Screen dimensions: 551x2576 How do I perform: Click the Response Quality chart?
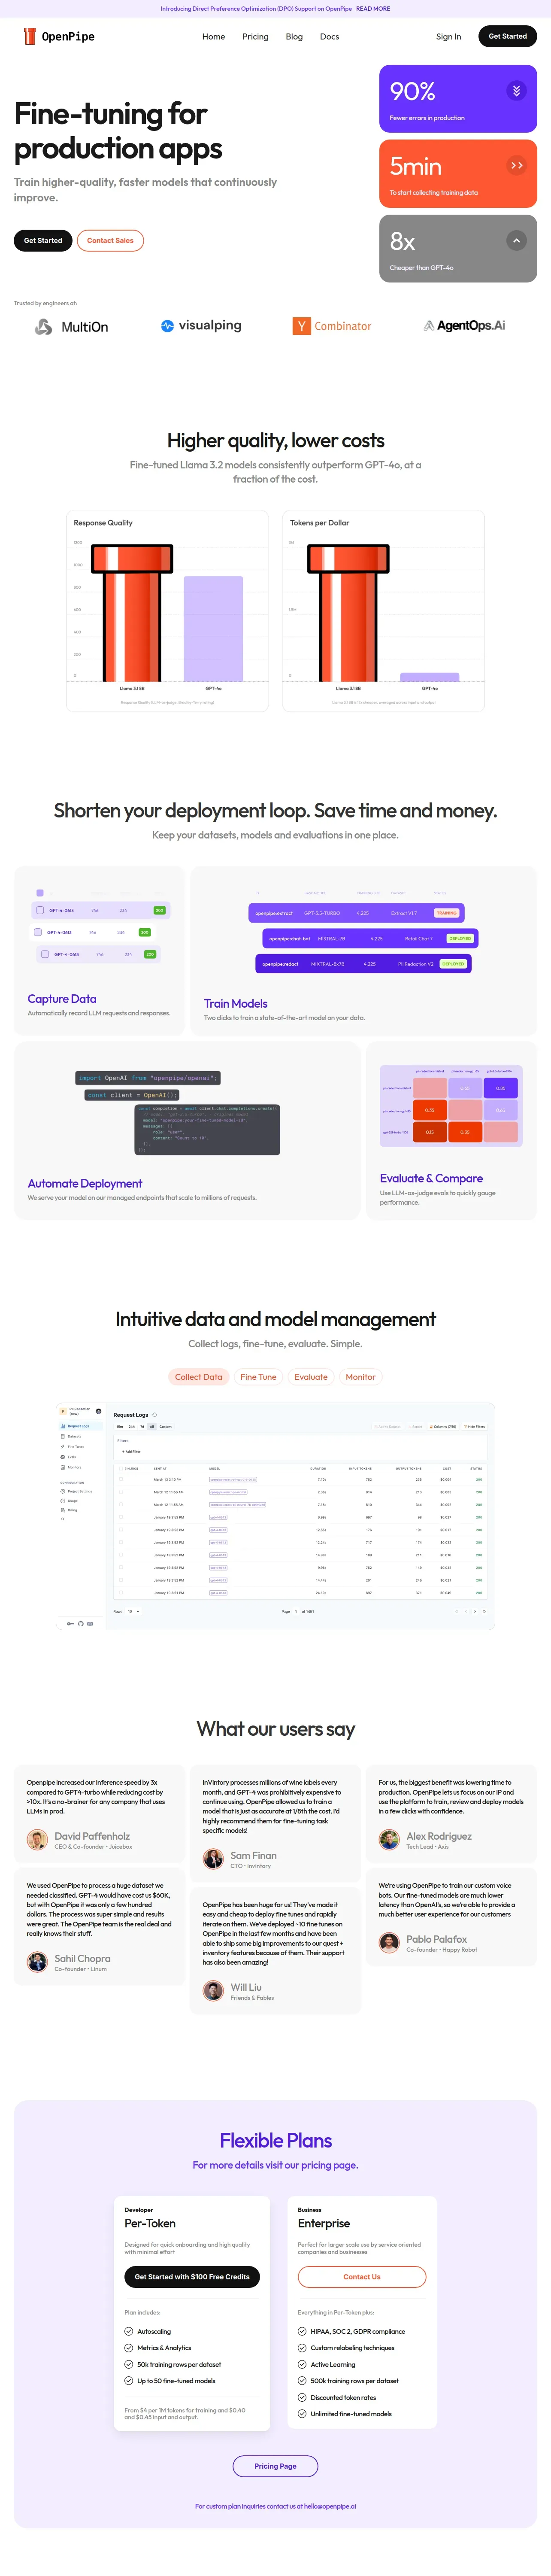point(167,611)
